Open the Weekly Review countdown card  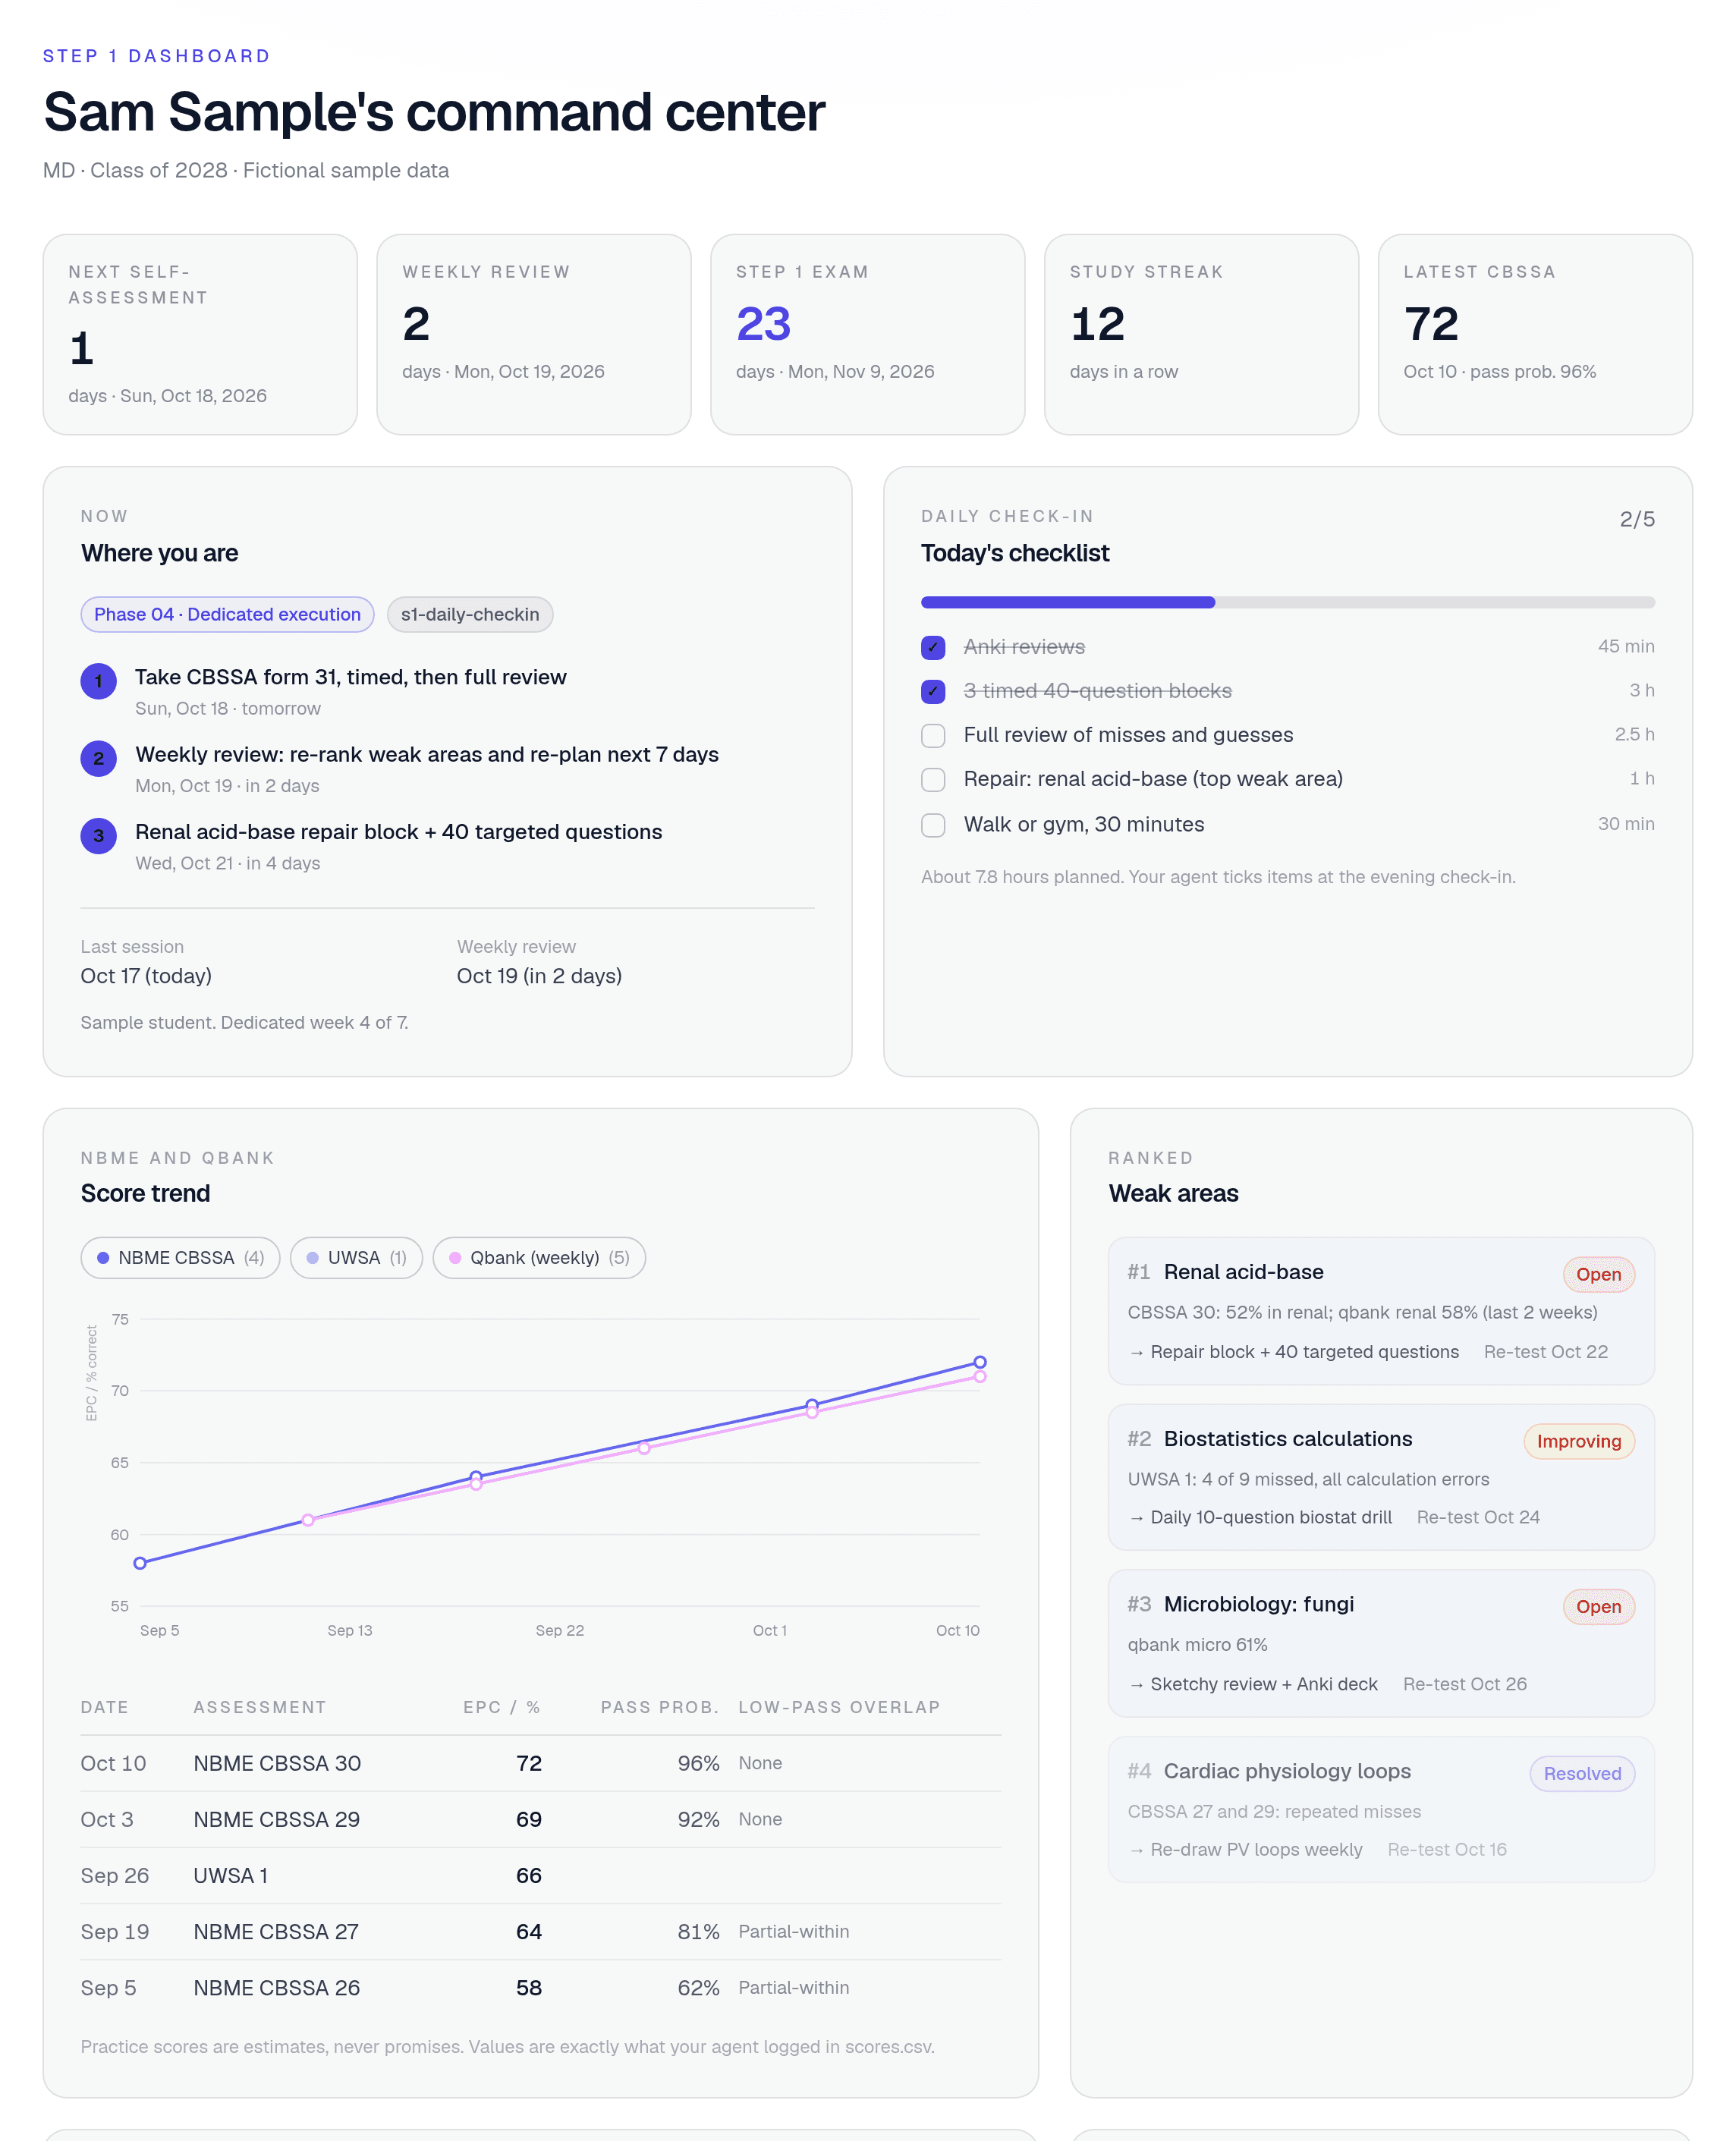pos(534,334)
